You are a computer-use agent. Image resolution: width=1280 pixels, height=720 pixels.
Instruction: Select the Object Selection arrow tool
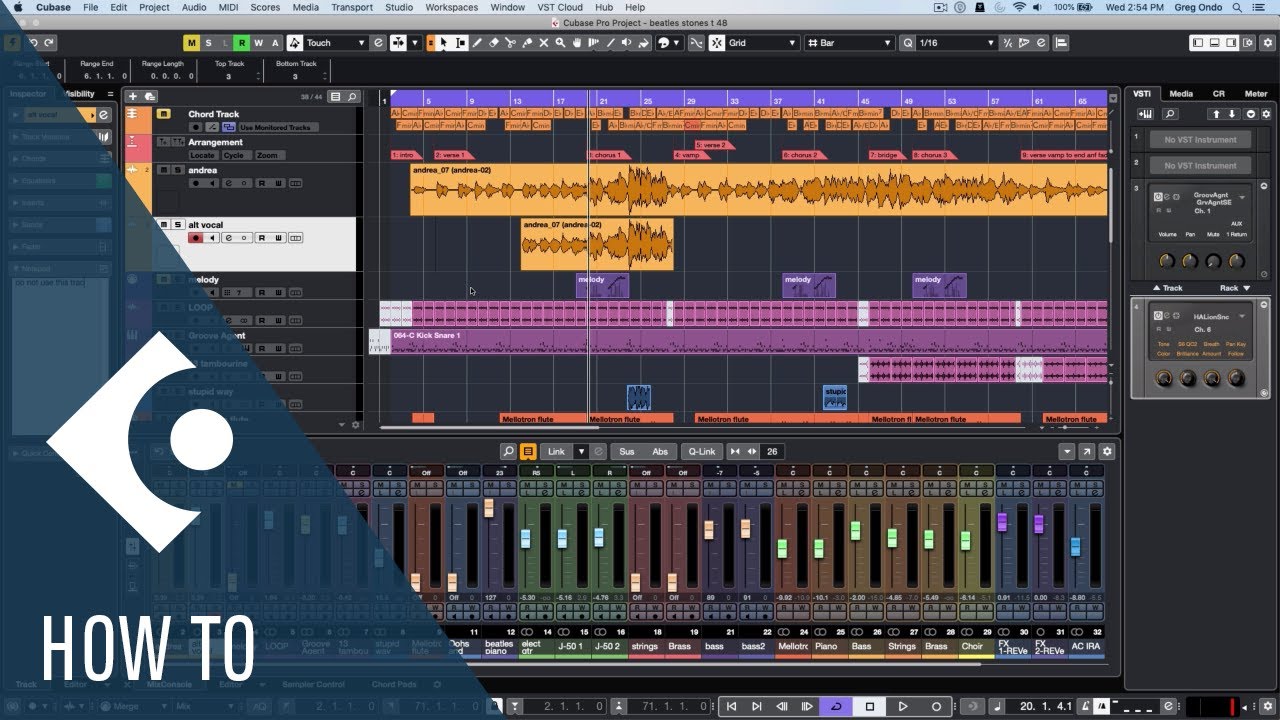tap(444, 43)
